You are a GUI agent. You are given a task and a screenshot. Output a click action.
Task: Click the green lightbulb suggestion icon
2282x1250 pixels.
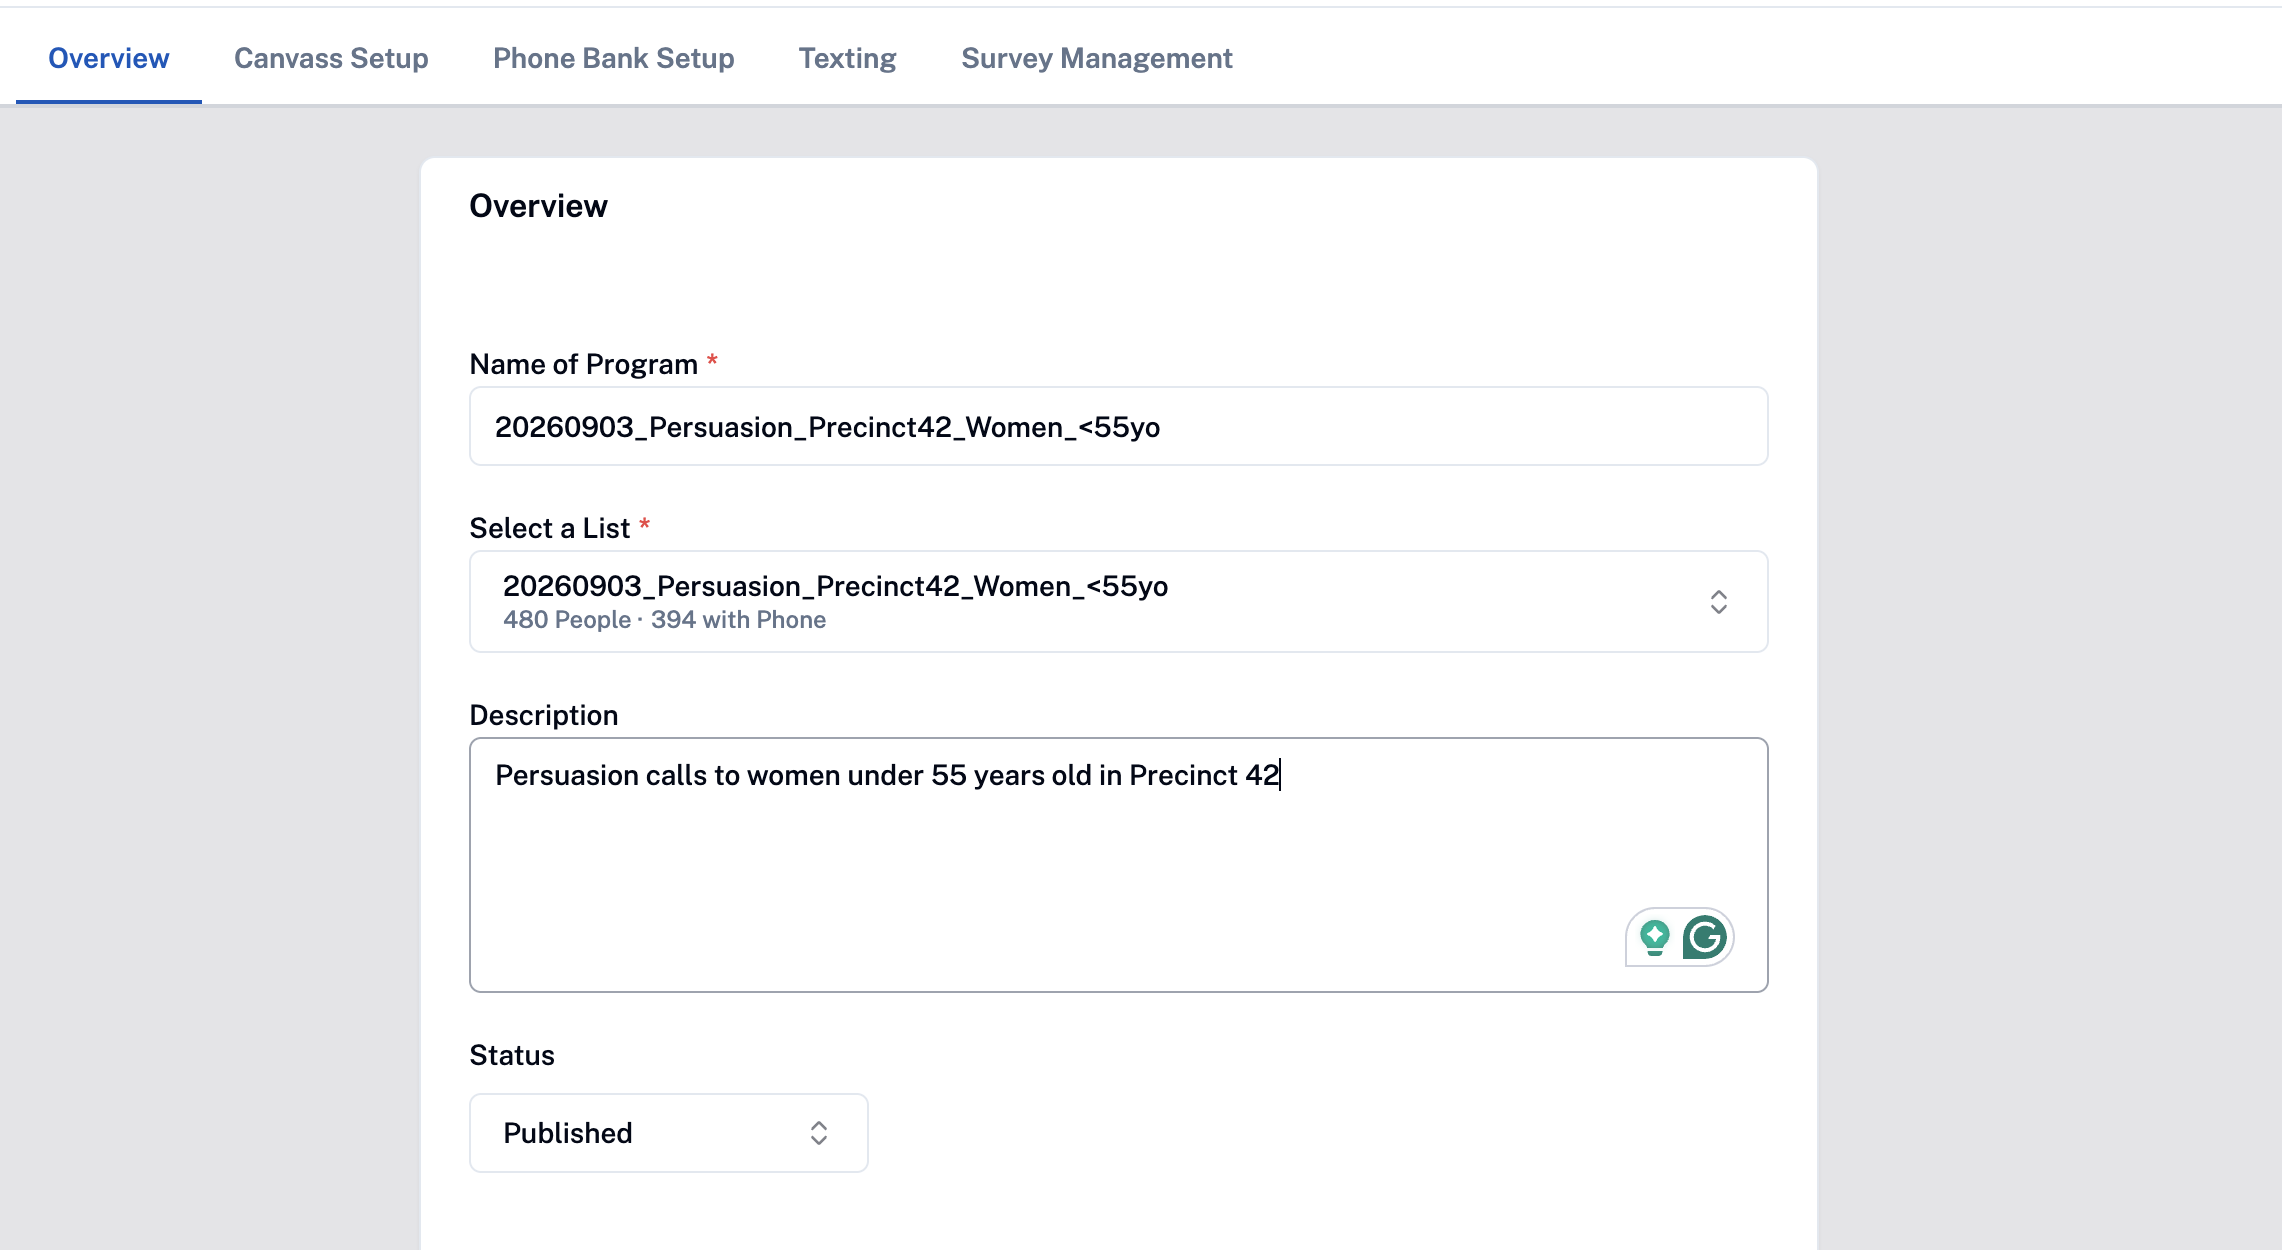1655,938
